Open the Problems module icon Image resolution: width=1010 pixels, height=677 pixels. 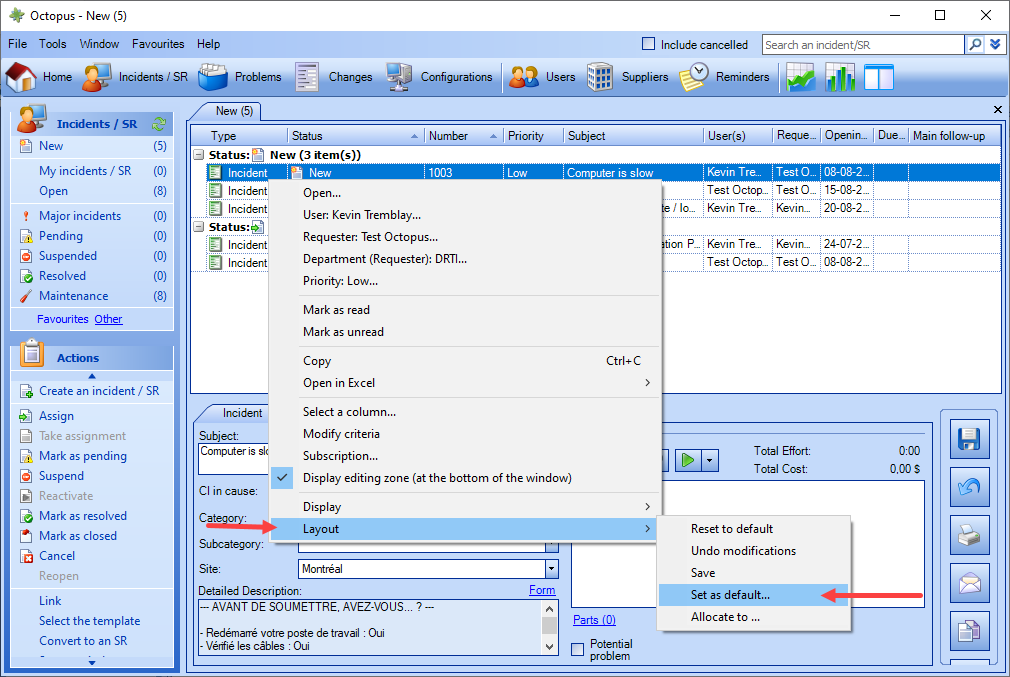pyautogui.click(x=240, y=77)
